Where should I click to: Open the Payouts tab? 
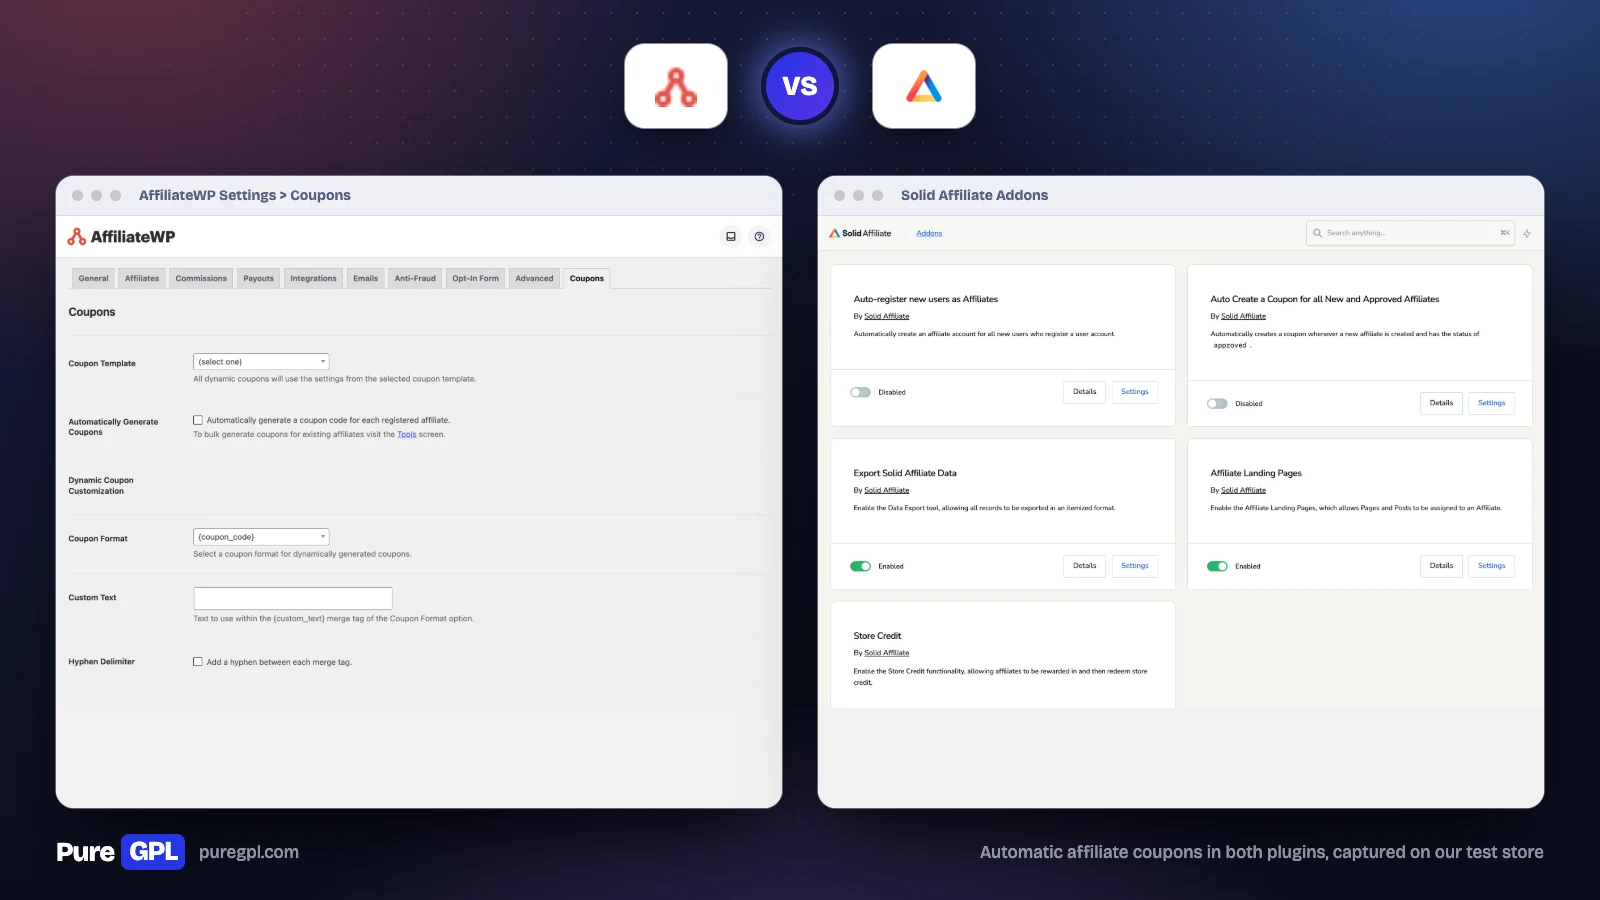pos(258,278)
